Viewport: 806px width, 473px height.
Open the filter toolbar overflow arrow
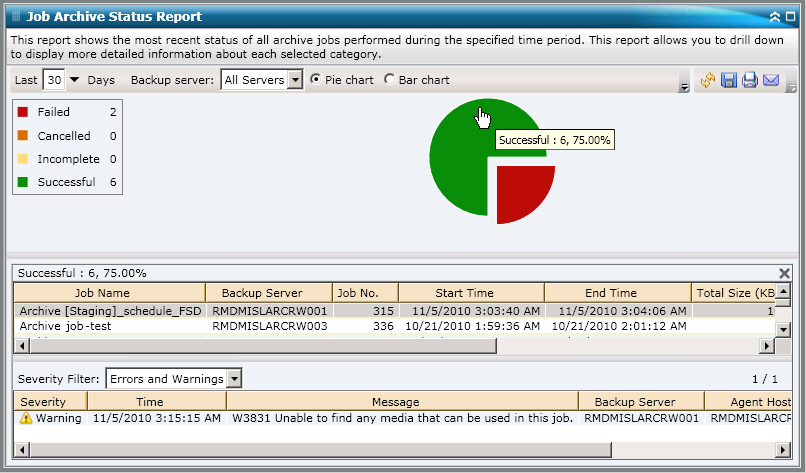684,87
